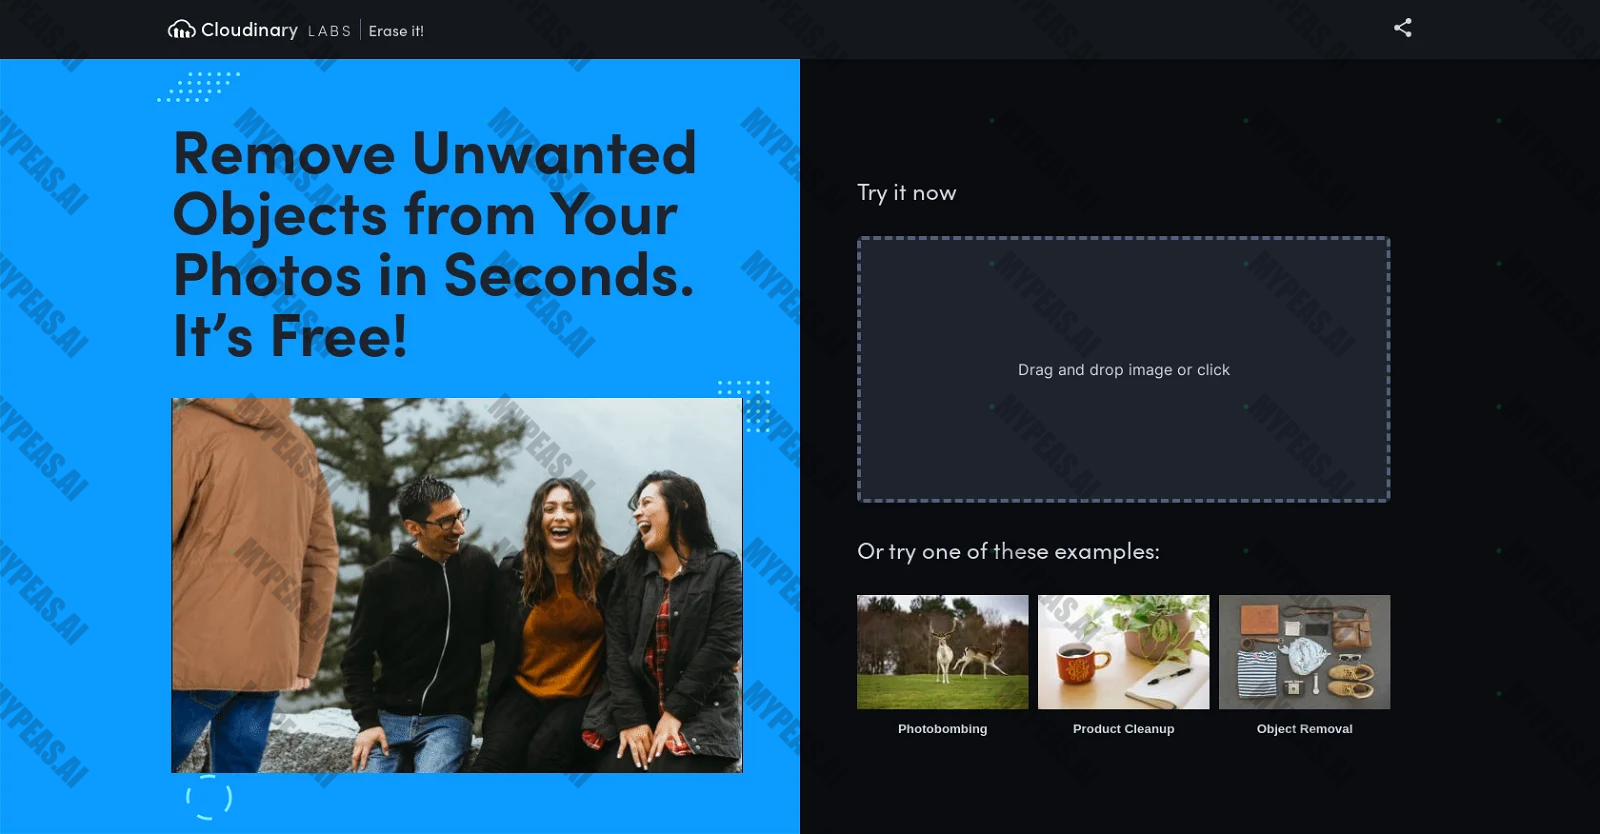Click the dashed circle icon below hero photo
The image size is (1600, 834).
point(209,797)
